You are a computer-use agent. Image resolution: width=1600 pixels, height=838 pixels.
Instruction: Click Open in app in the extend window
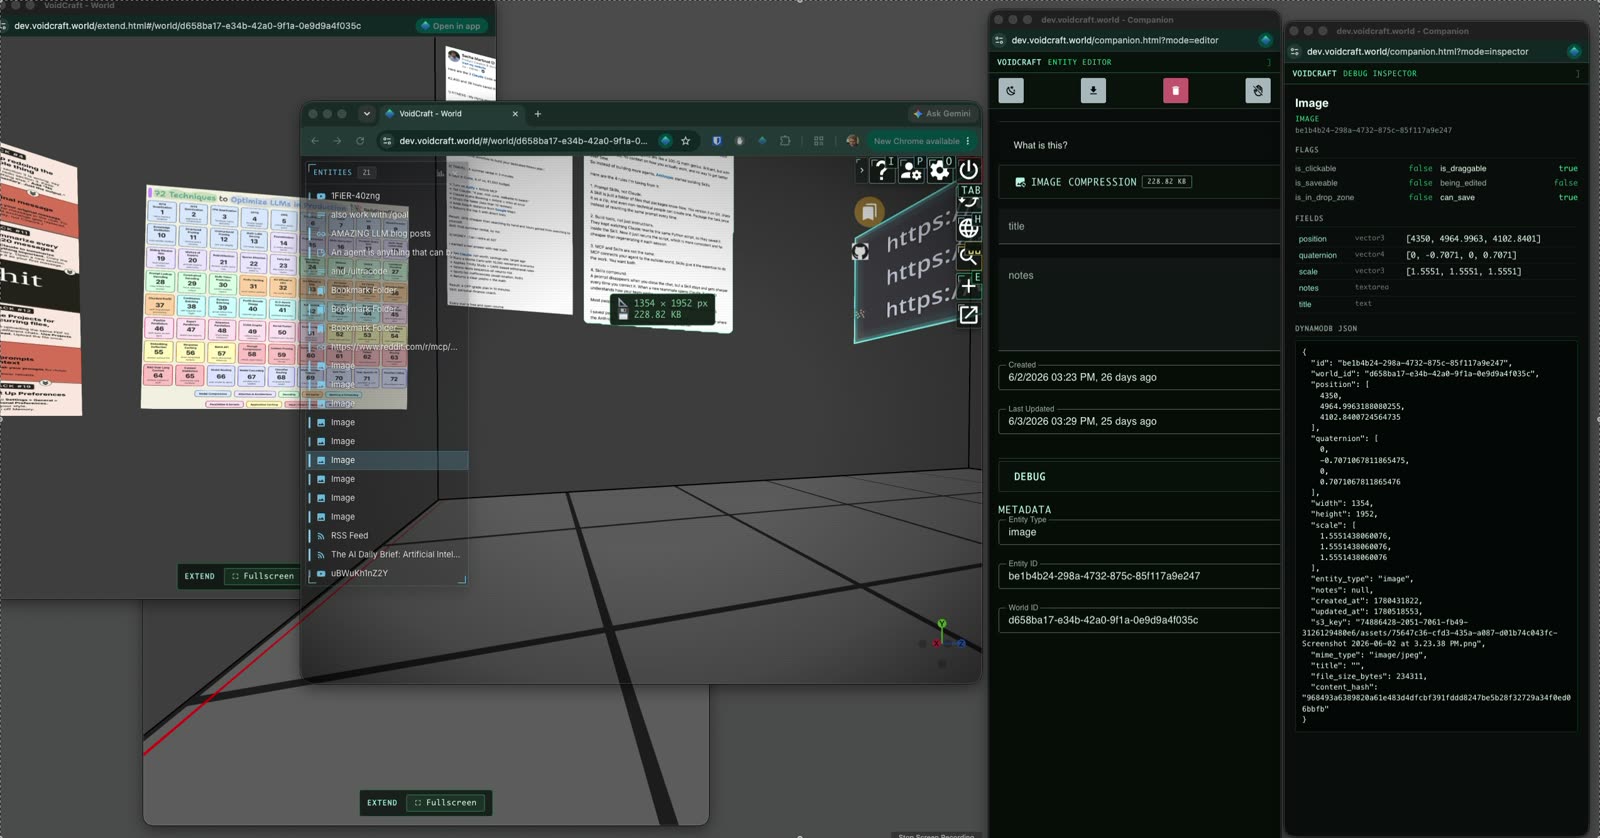coord(451,26)
